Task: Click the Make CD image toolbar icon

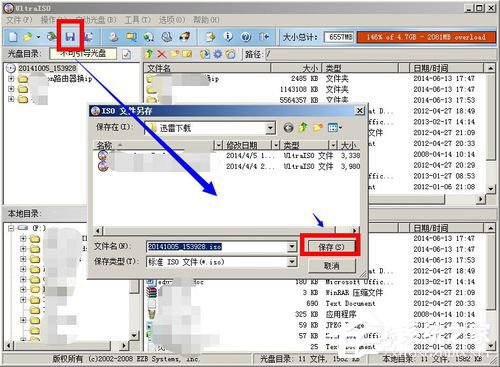Action: [x=113, y=37]
